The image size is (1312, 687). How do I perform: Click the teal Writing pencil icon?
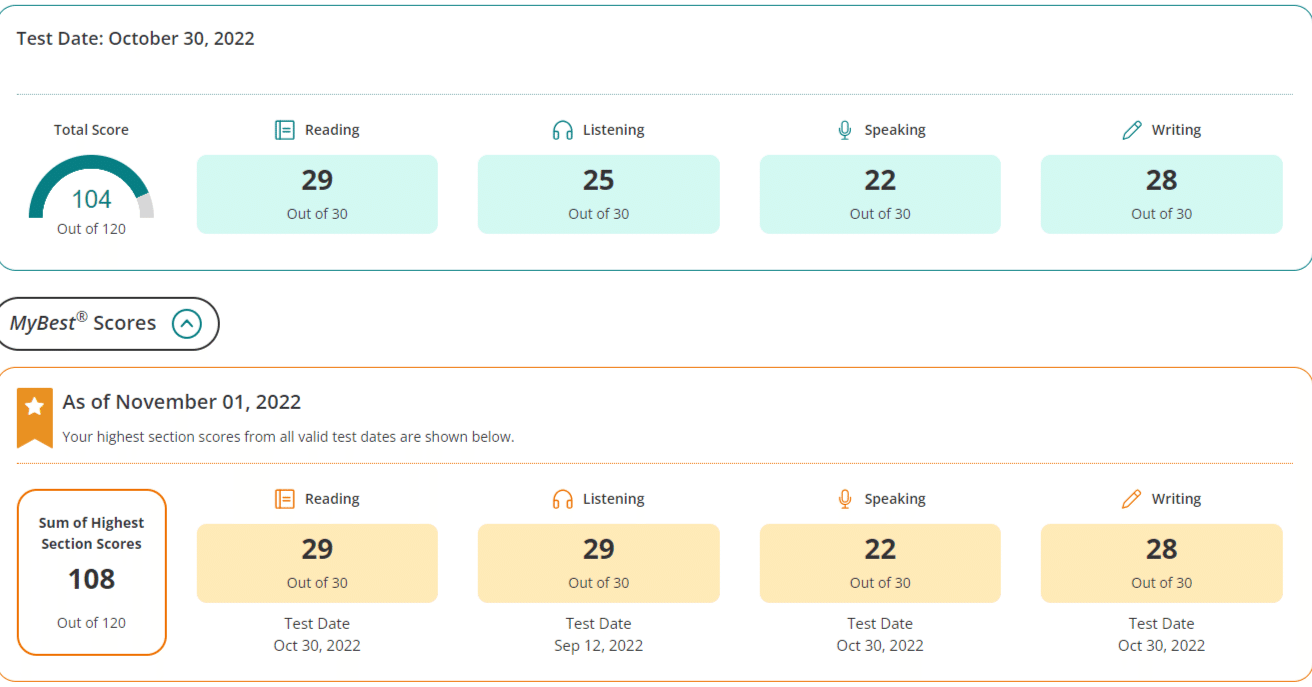click(x=1132, y=130)
